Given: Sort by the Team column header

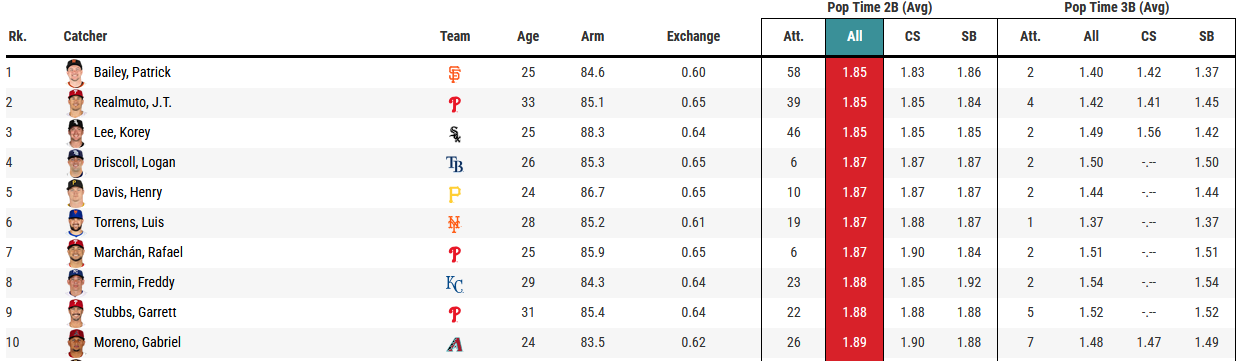Looking at the screenshot, I should 455,37.
